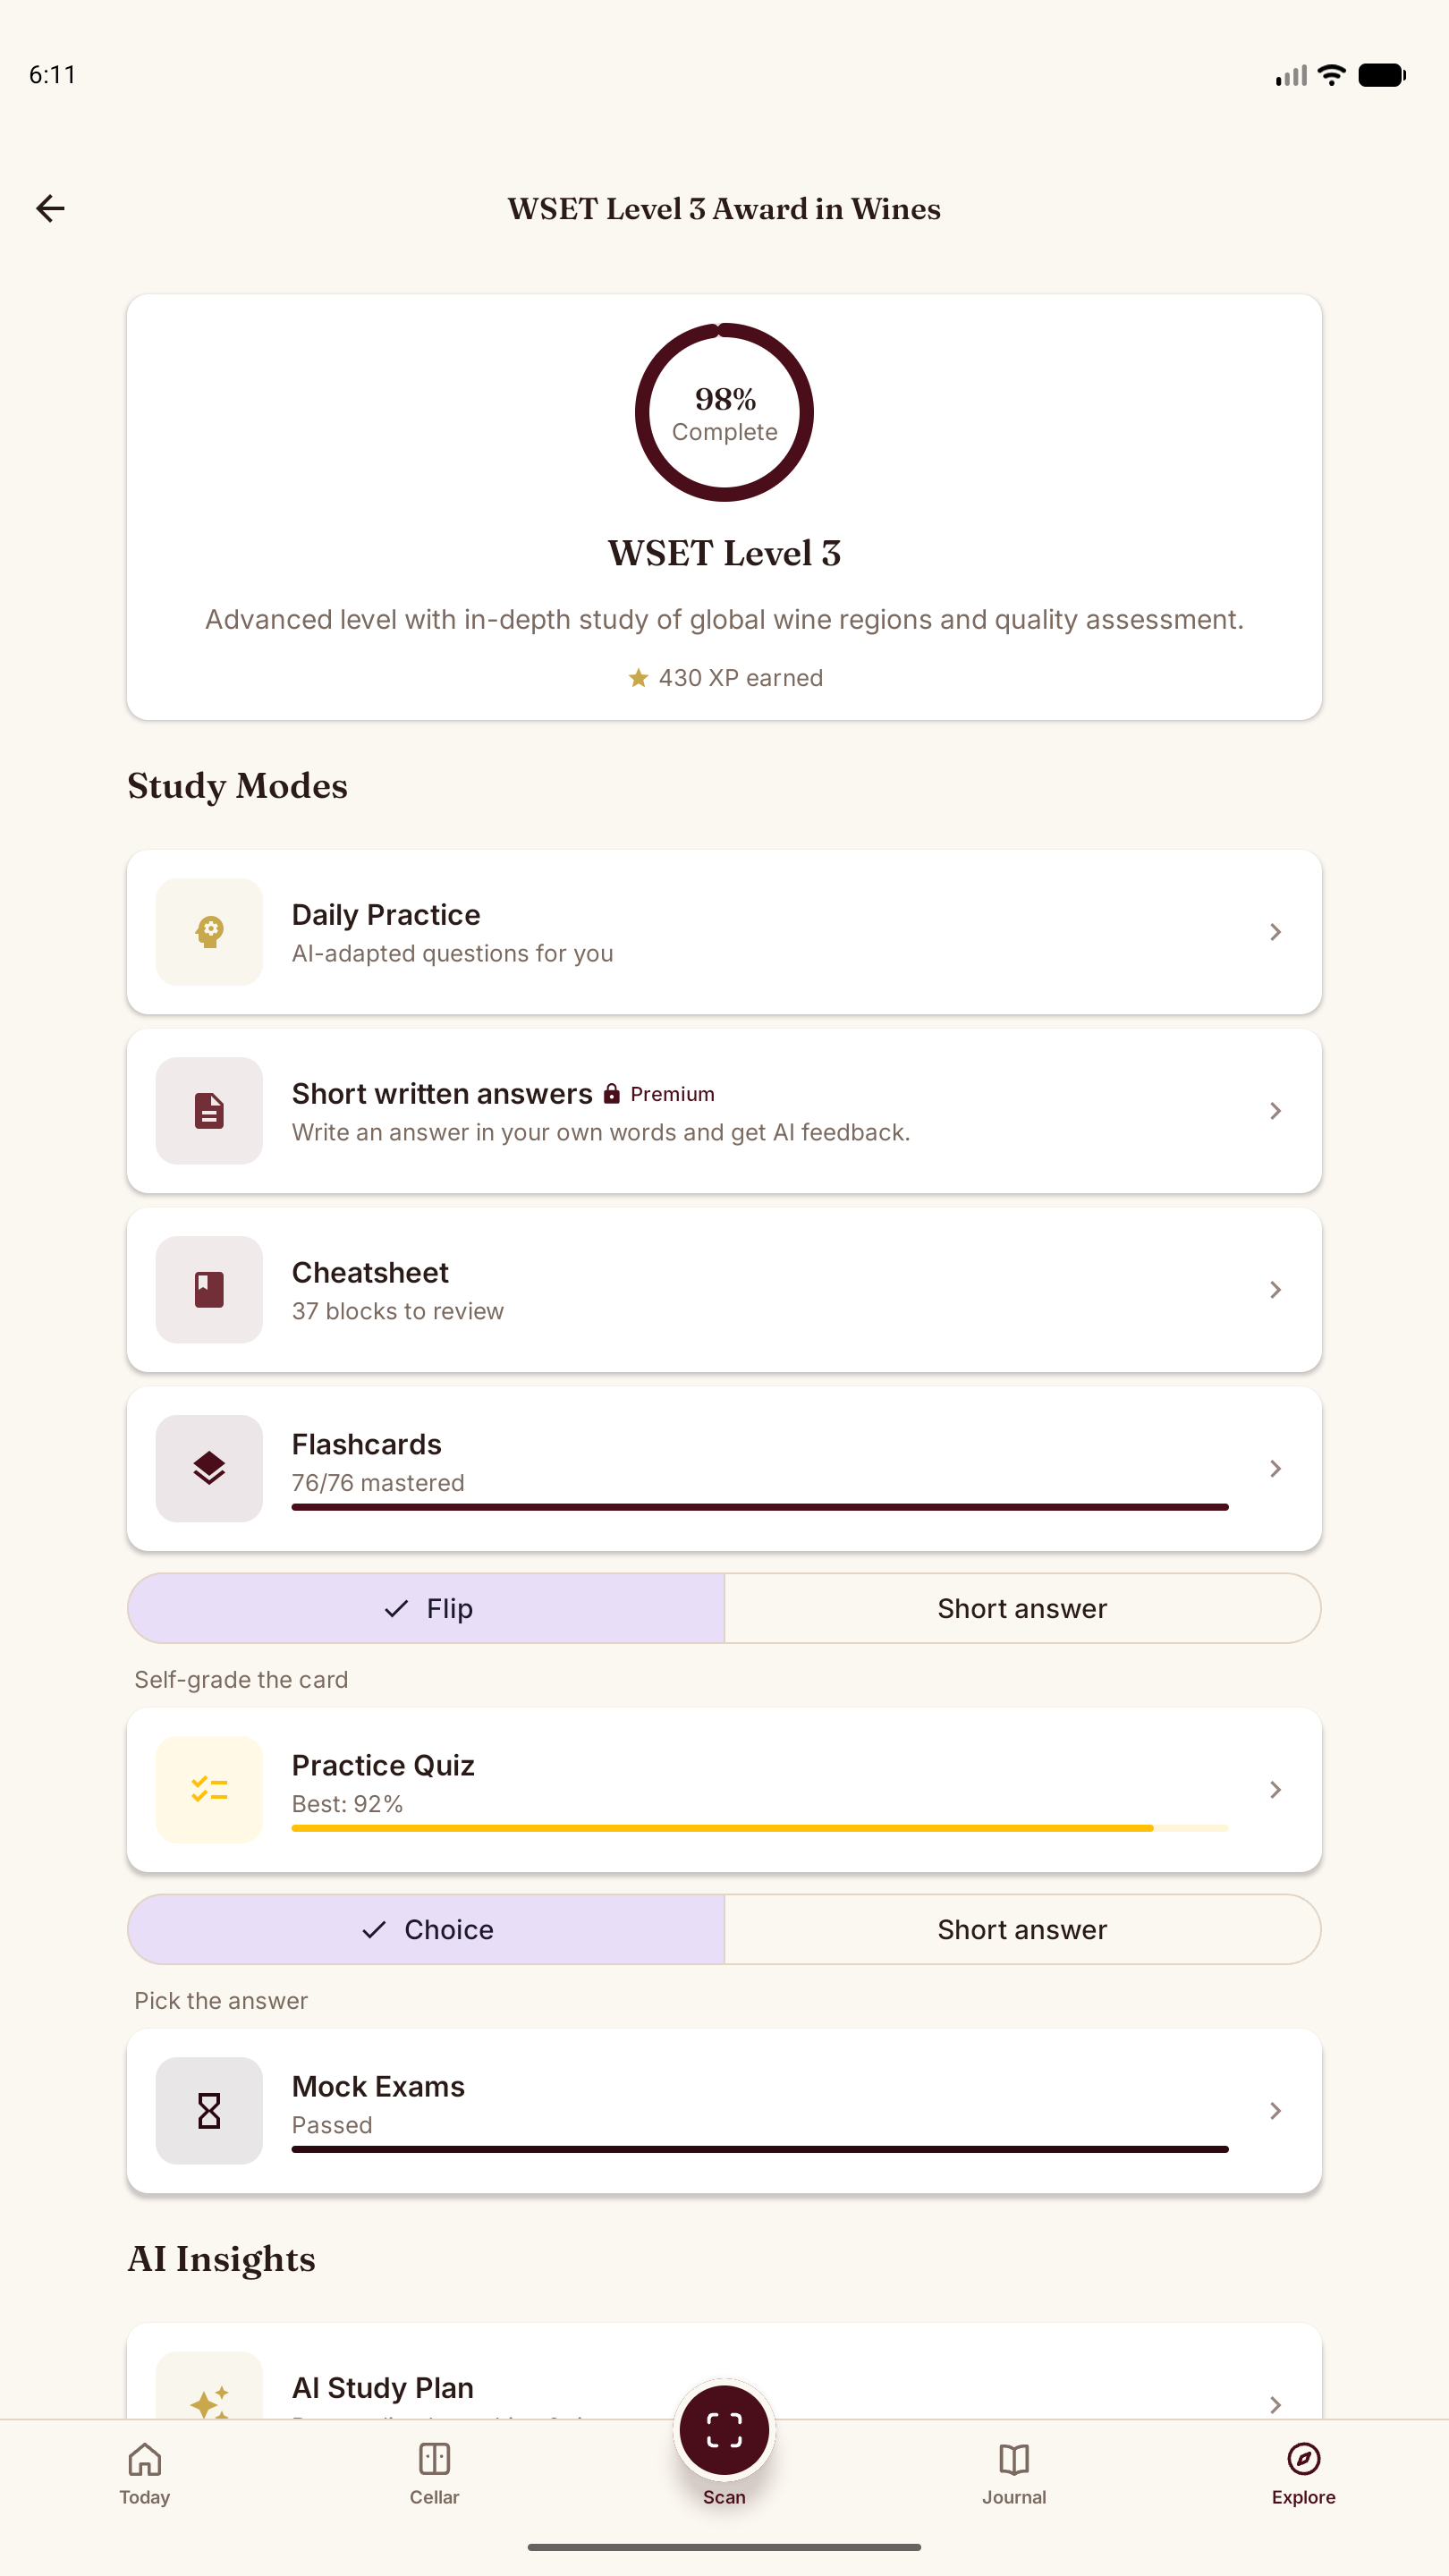Tap the 98% Complete progress ring
This screenshot has width=1449, height=2576.
click(724, 412)
